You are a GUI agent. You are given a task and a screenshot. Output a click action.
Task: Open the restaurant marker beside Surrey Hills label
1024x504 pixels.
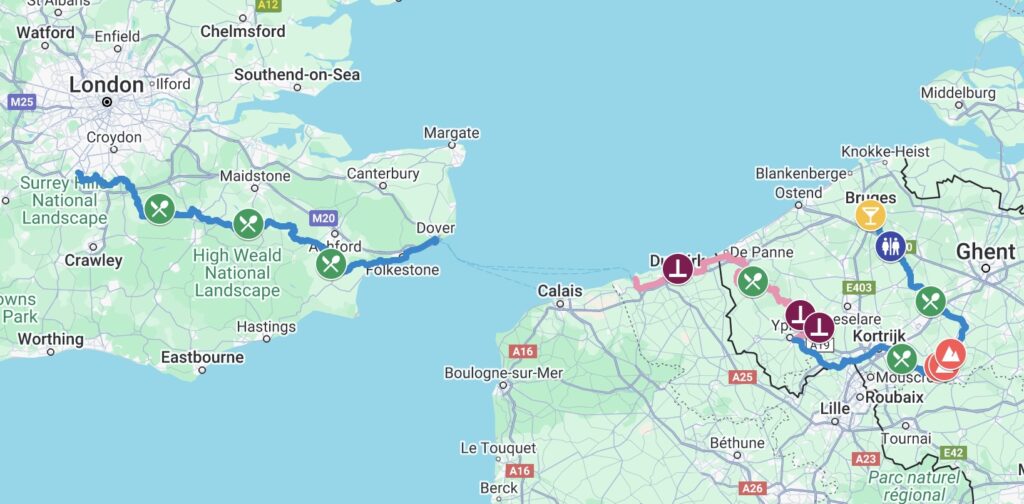(159, 210)
